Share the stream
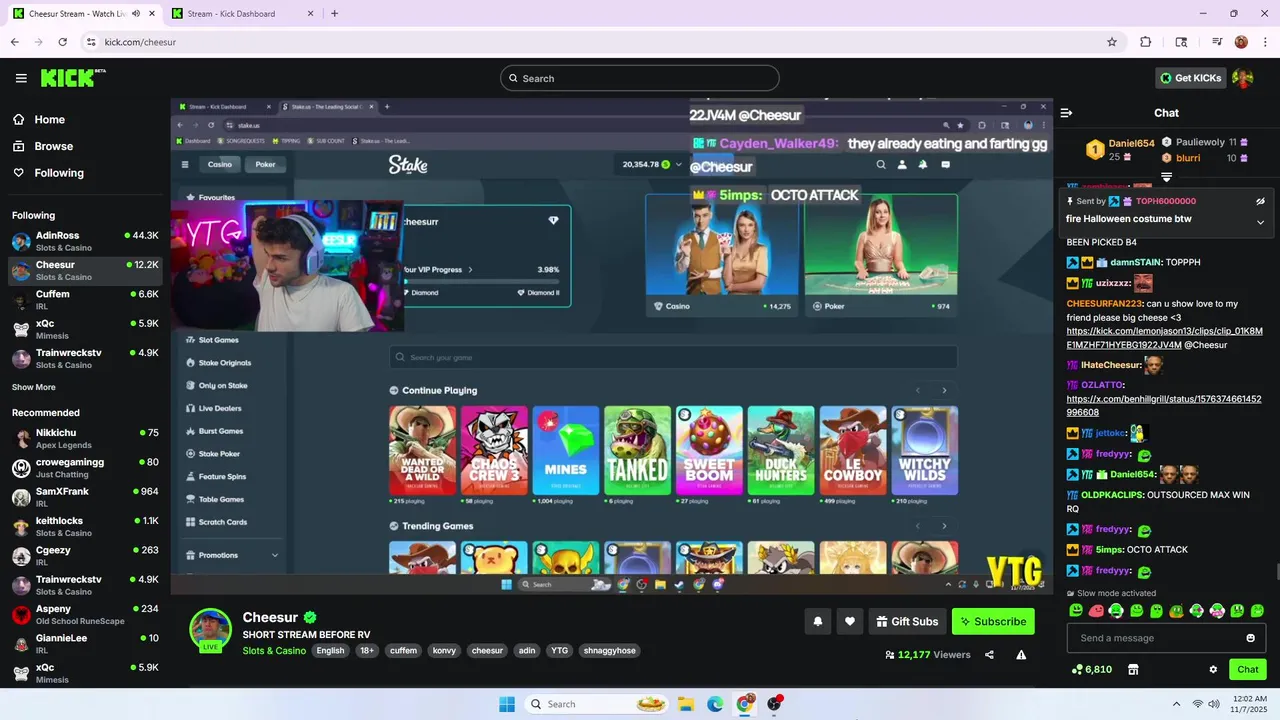 pyautogui.click(x=989, y=655)
